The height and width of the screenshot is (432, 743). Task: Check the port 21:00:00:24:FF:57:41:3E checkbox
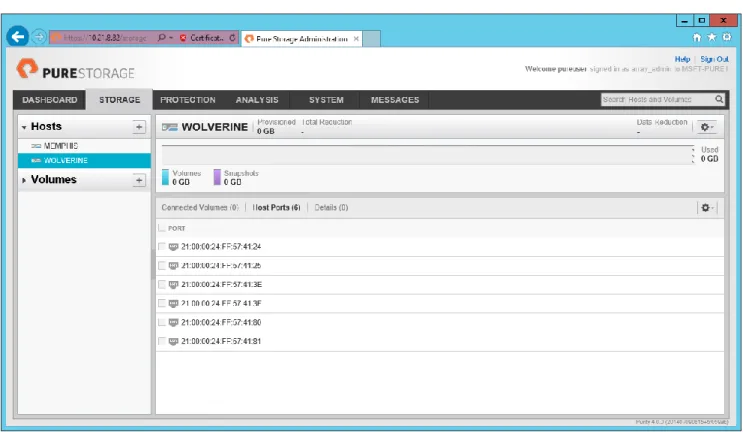tap(162, 284)
